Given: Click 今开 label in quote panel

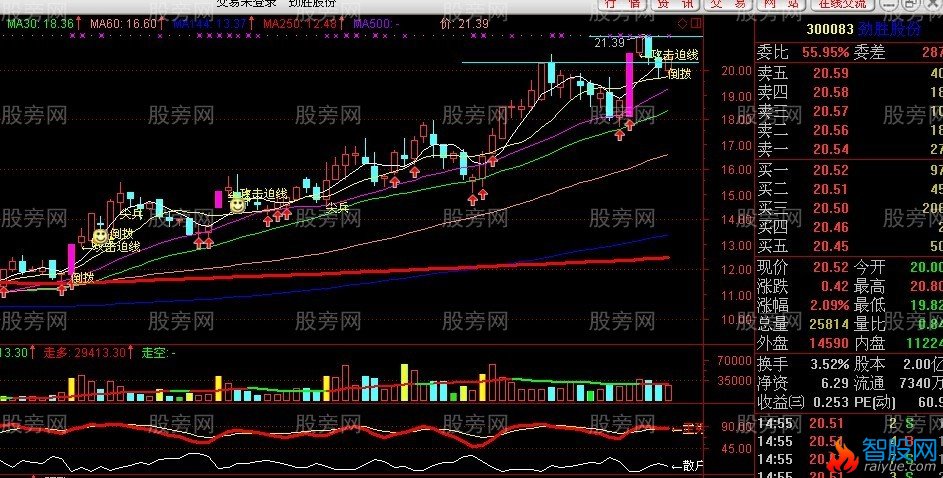Looking at the screenshot, I should pos(869,267).
